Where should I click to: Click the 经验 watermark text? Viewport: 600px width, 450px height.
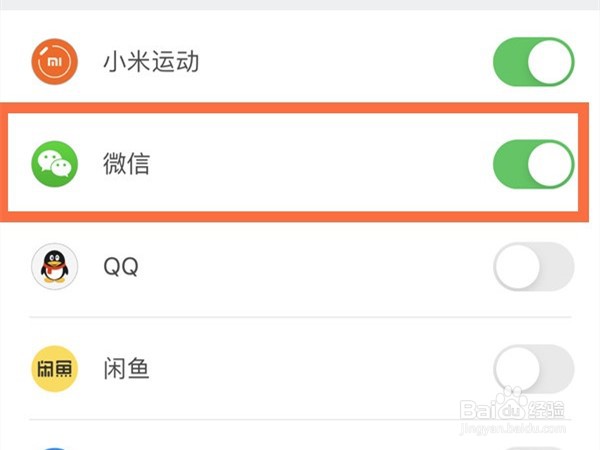(x=546, y=410)
